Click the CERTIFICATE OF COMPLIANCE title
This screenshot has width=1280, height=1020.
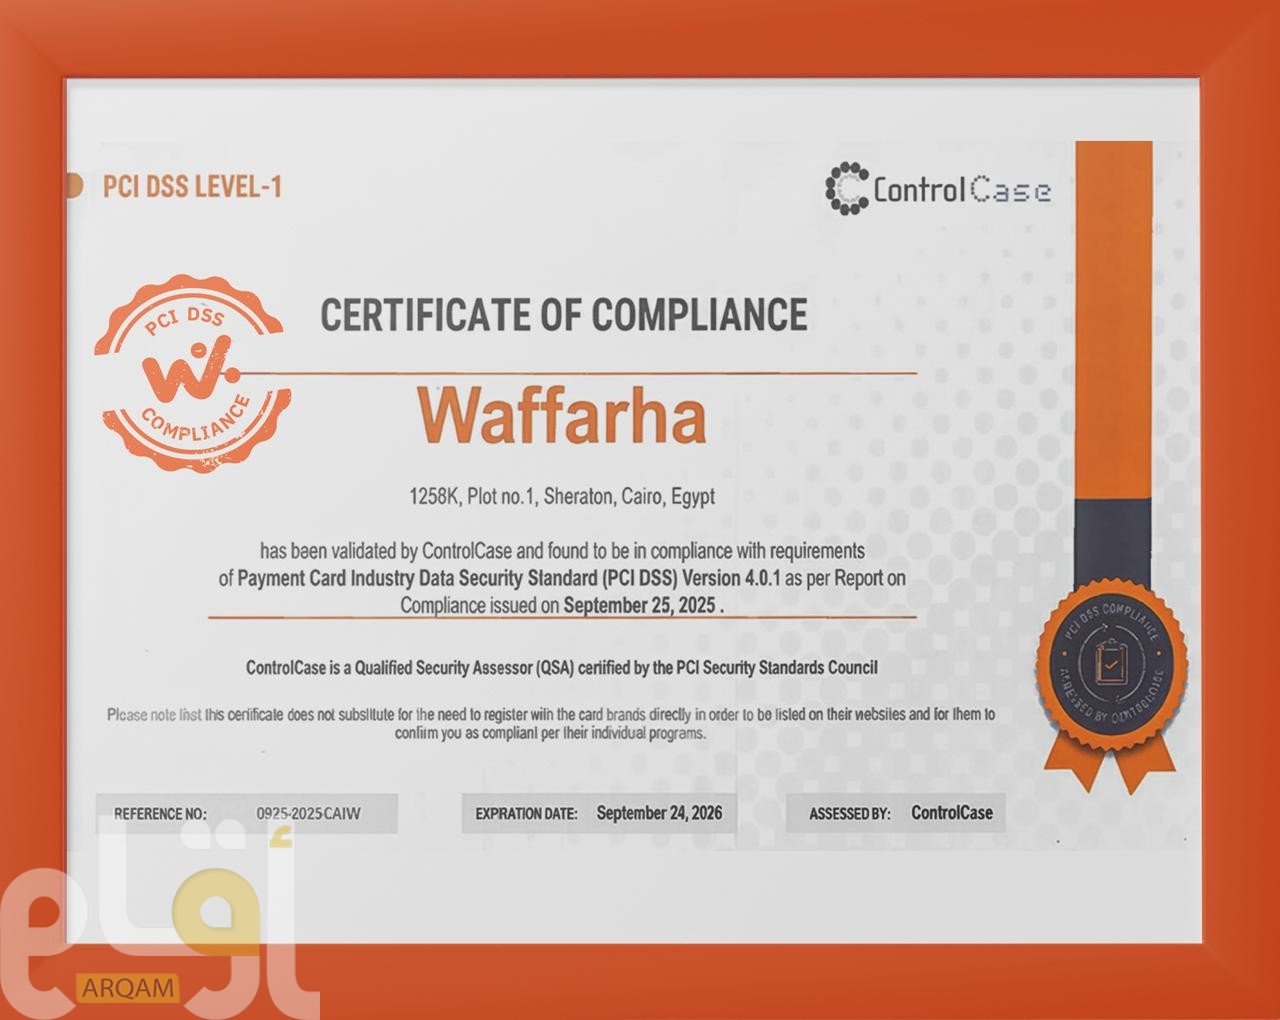(563, 315)
